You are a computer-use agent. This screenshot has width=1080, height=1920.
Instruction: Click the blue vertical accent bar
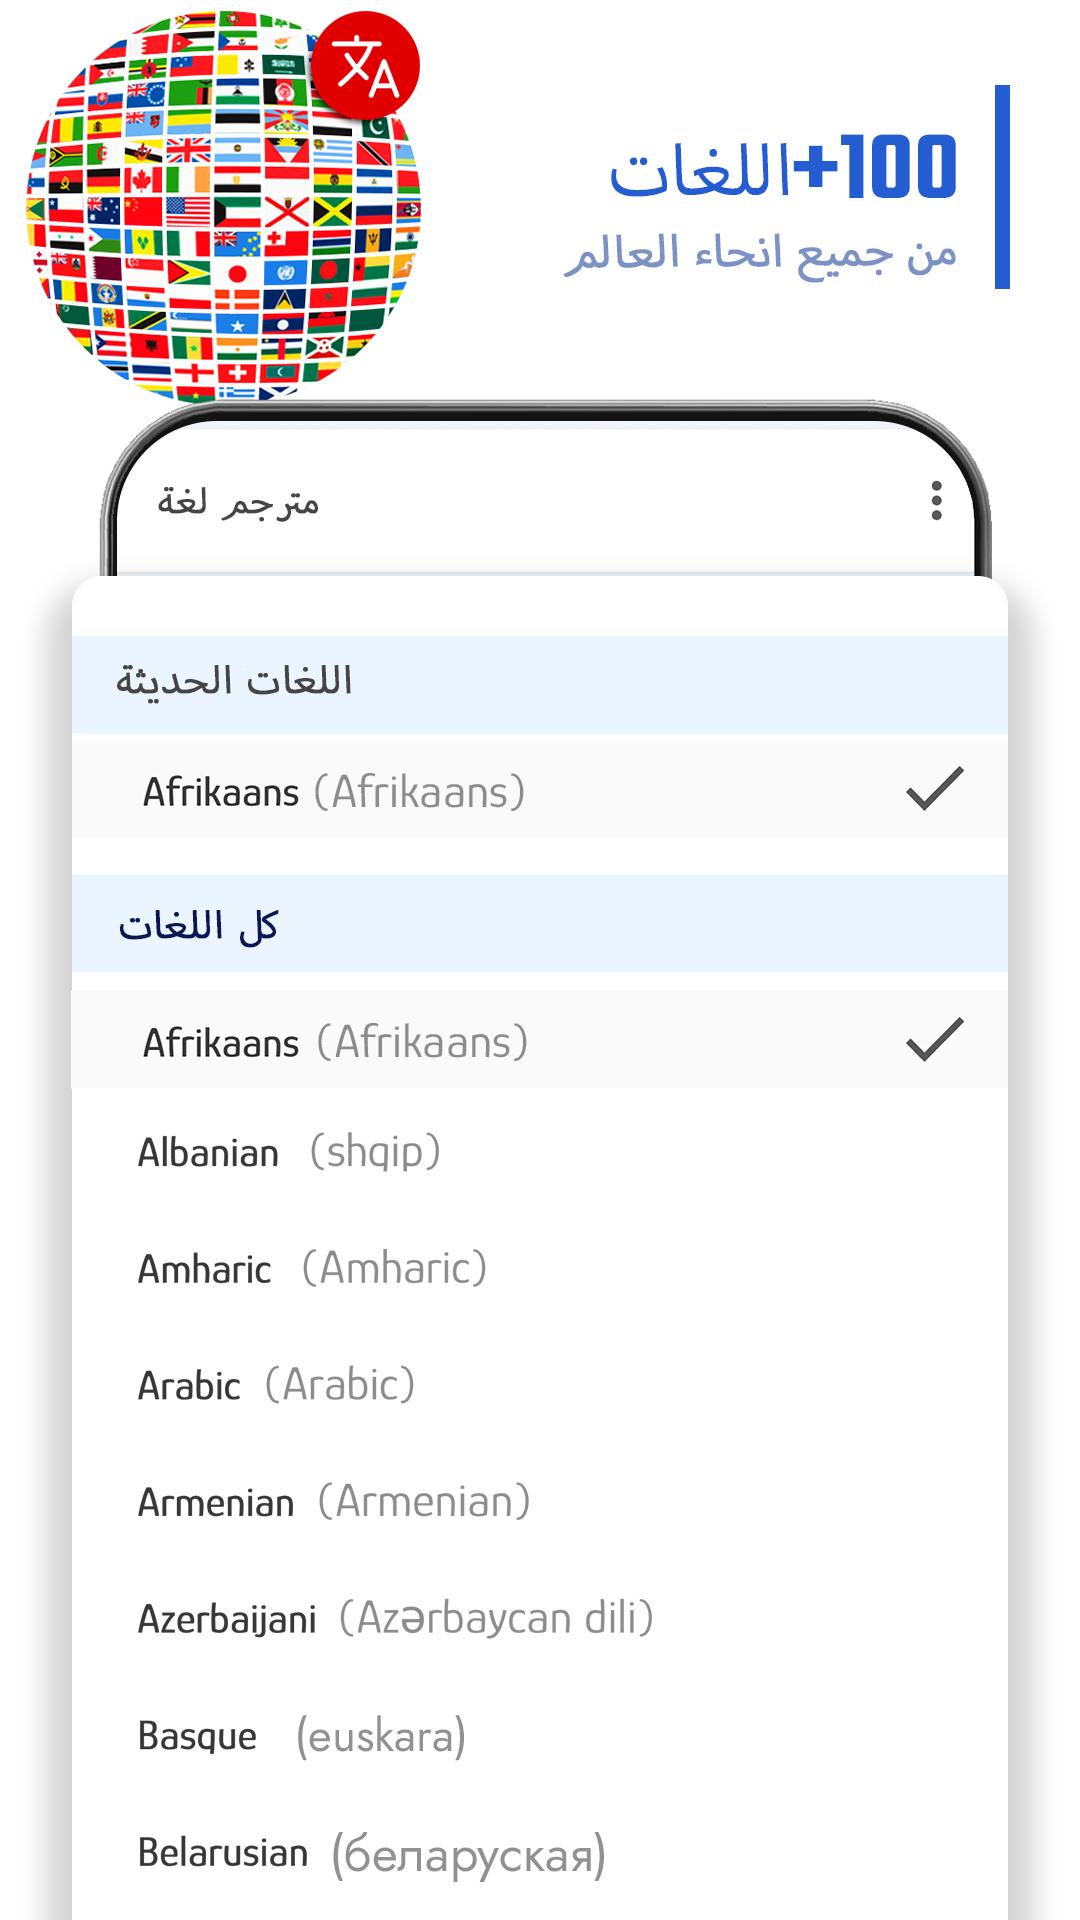pyautogui.click(x=1002, y=187)
